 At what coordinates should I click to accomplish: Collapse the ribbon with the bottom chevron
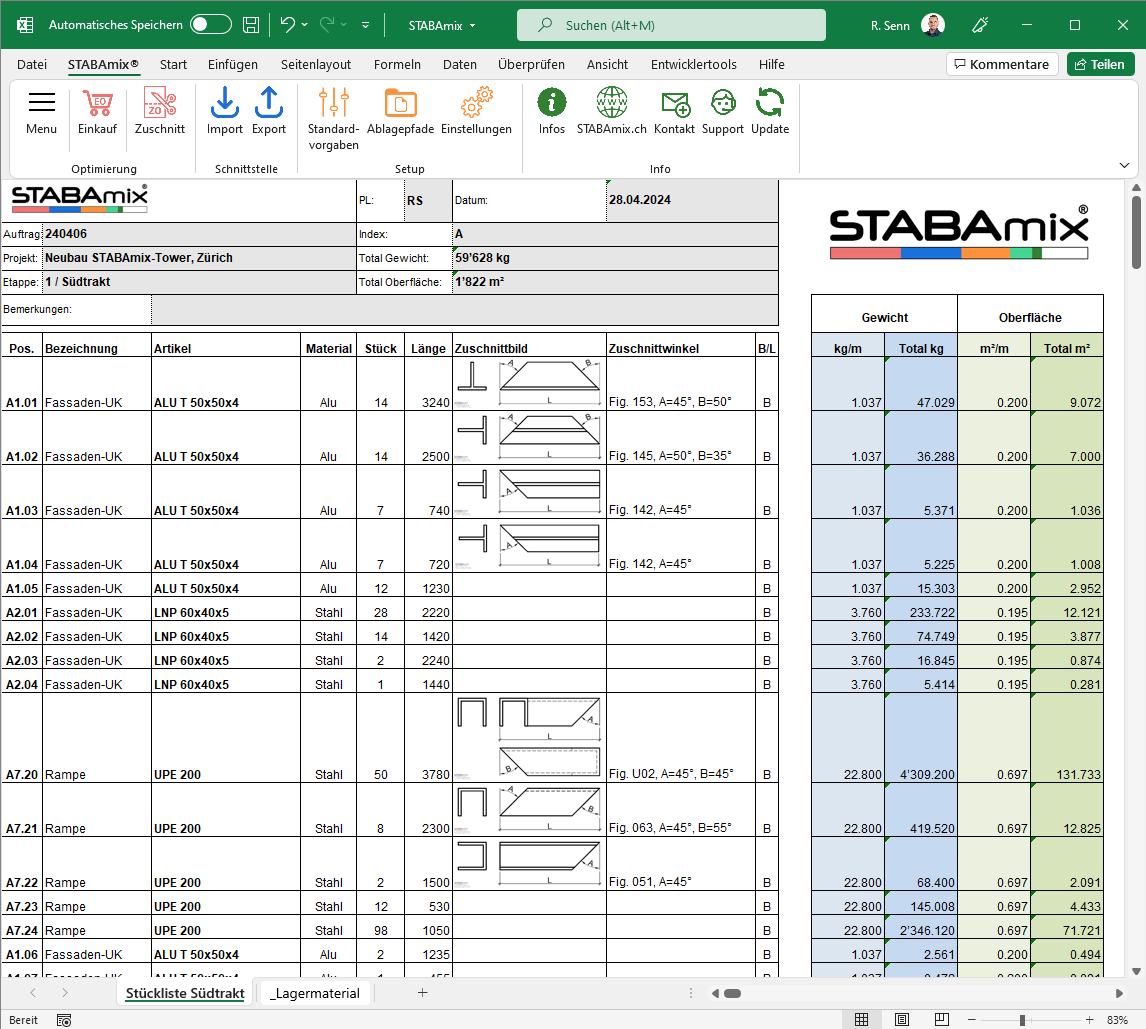point(1124,164)
